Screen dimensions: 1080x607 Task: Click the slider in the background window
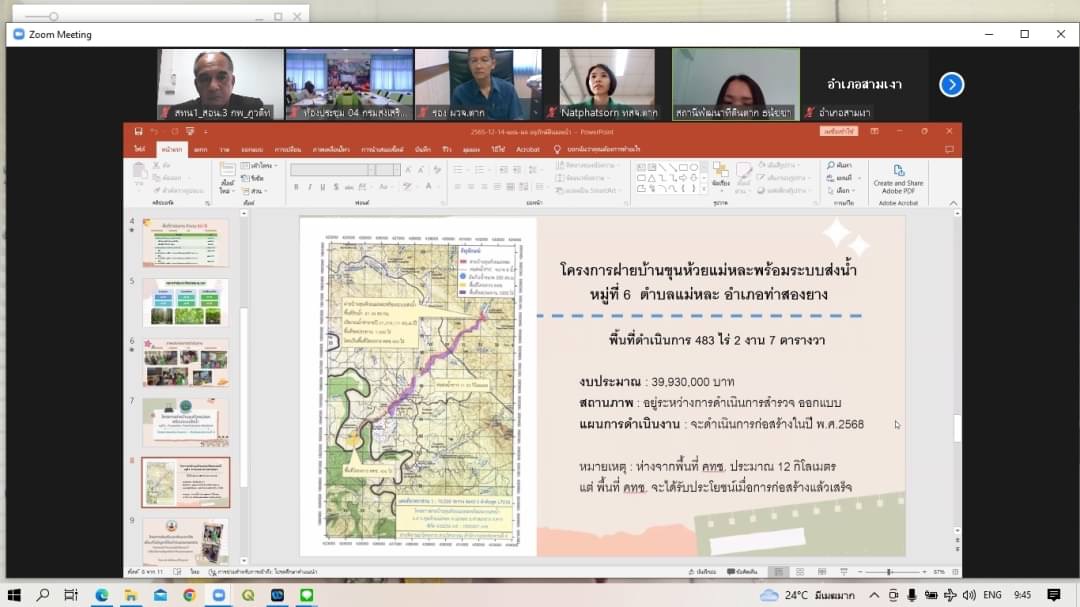(x=41, y=17)
